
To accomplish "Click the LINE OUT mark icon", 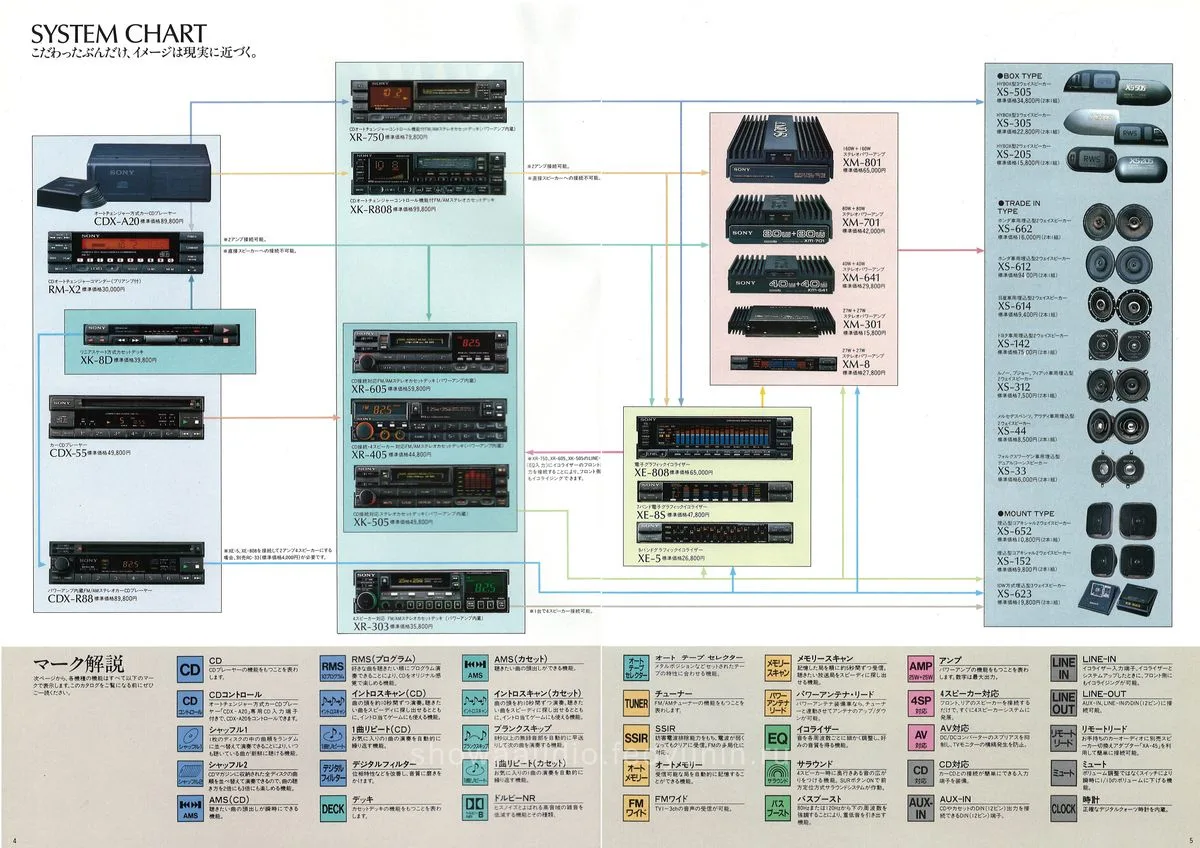I will click(x=1063, y=704).
